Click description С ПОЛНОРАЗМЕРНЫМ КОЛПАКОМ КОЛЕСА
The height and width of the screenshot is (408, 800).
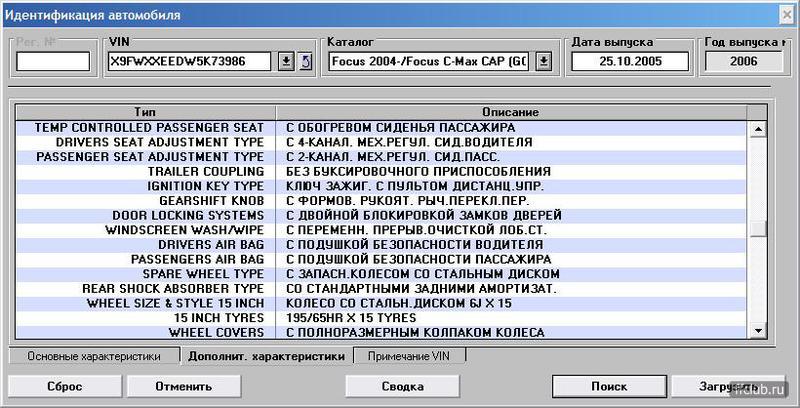pos(415,333)
